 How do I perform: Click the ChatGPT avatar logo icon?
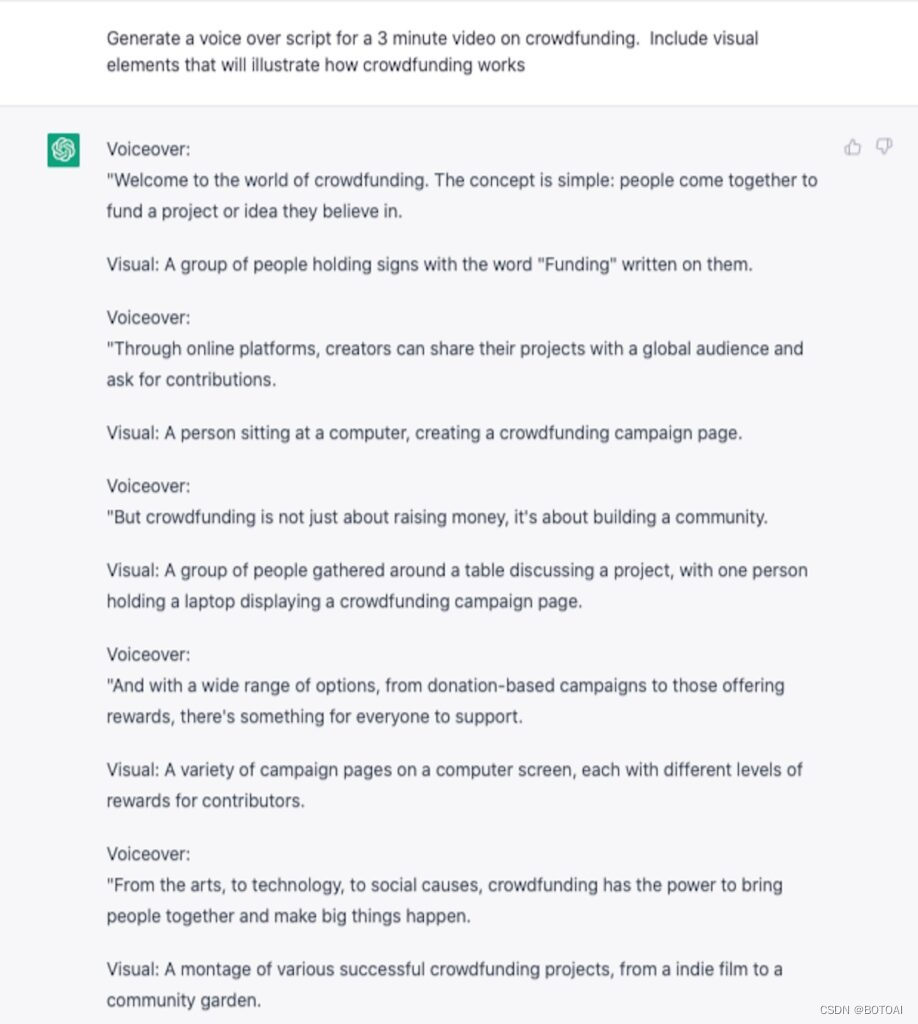[63, 150]
